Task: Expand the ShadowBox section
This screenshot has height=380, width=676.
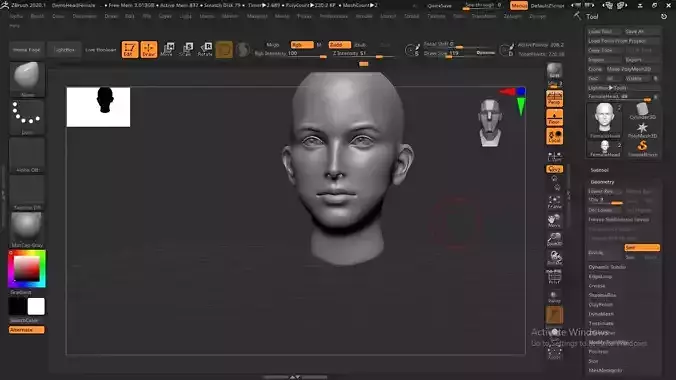Action: pyautogui.click(x=602, y=295)
